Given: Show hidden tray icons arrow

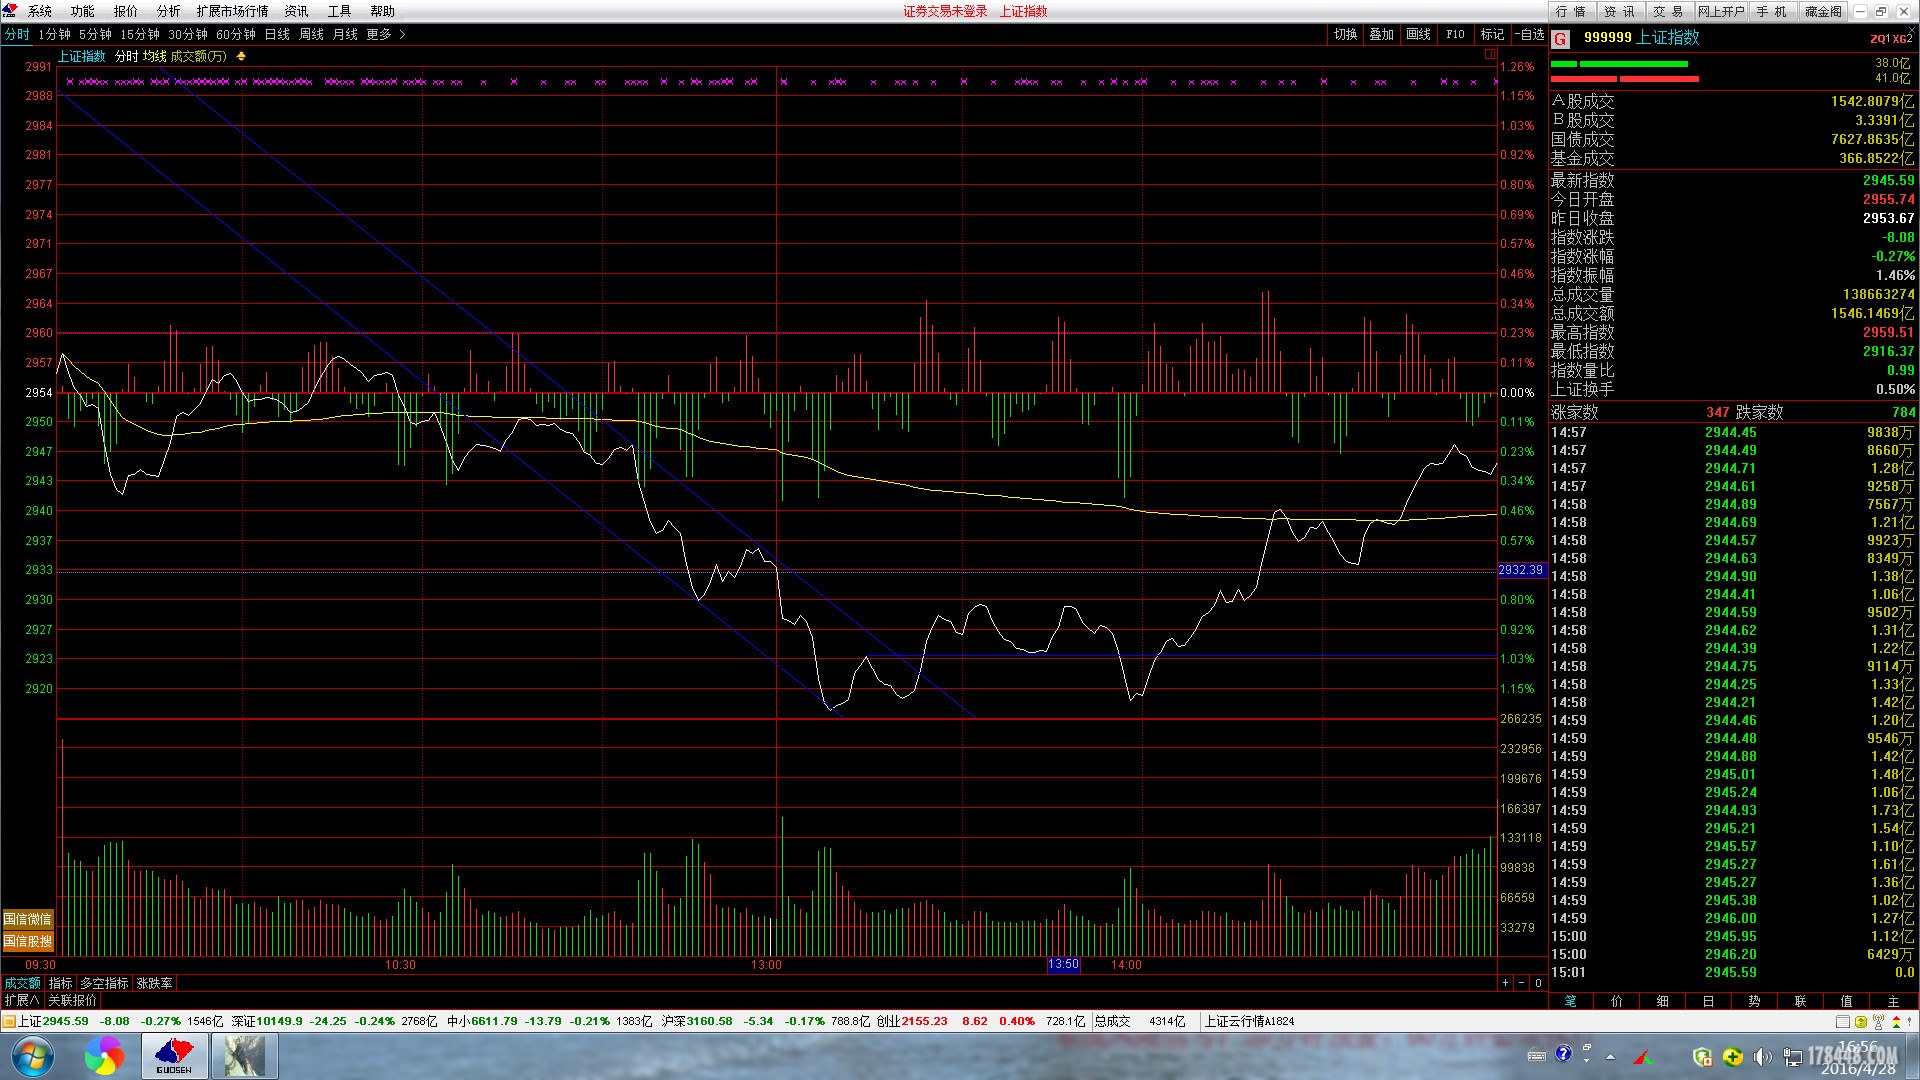Looking at the screenshot, I should click(x=1610, y=1056).
